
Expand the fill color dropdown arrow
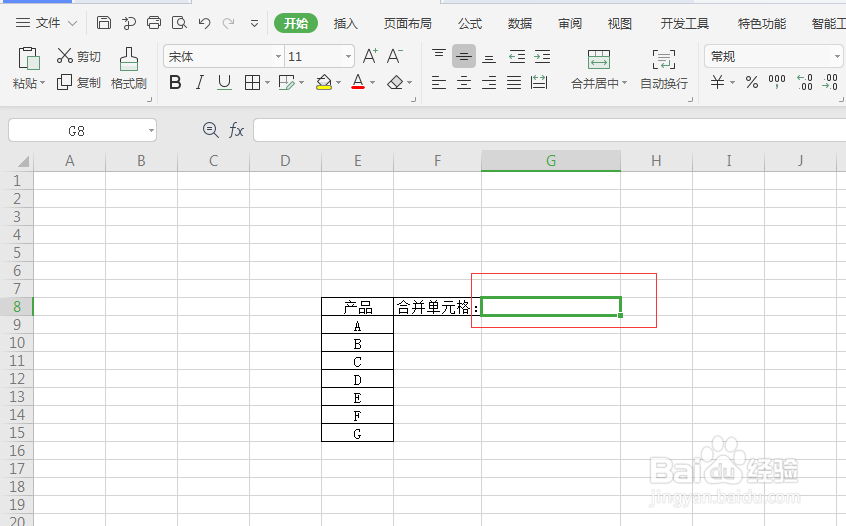[338, 83]
